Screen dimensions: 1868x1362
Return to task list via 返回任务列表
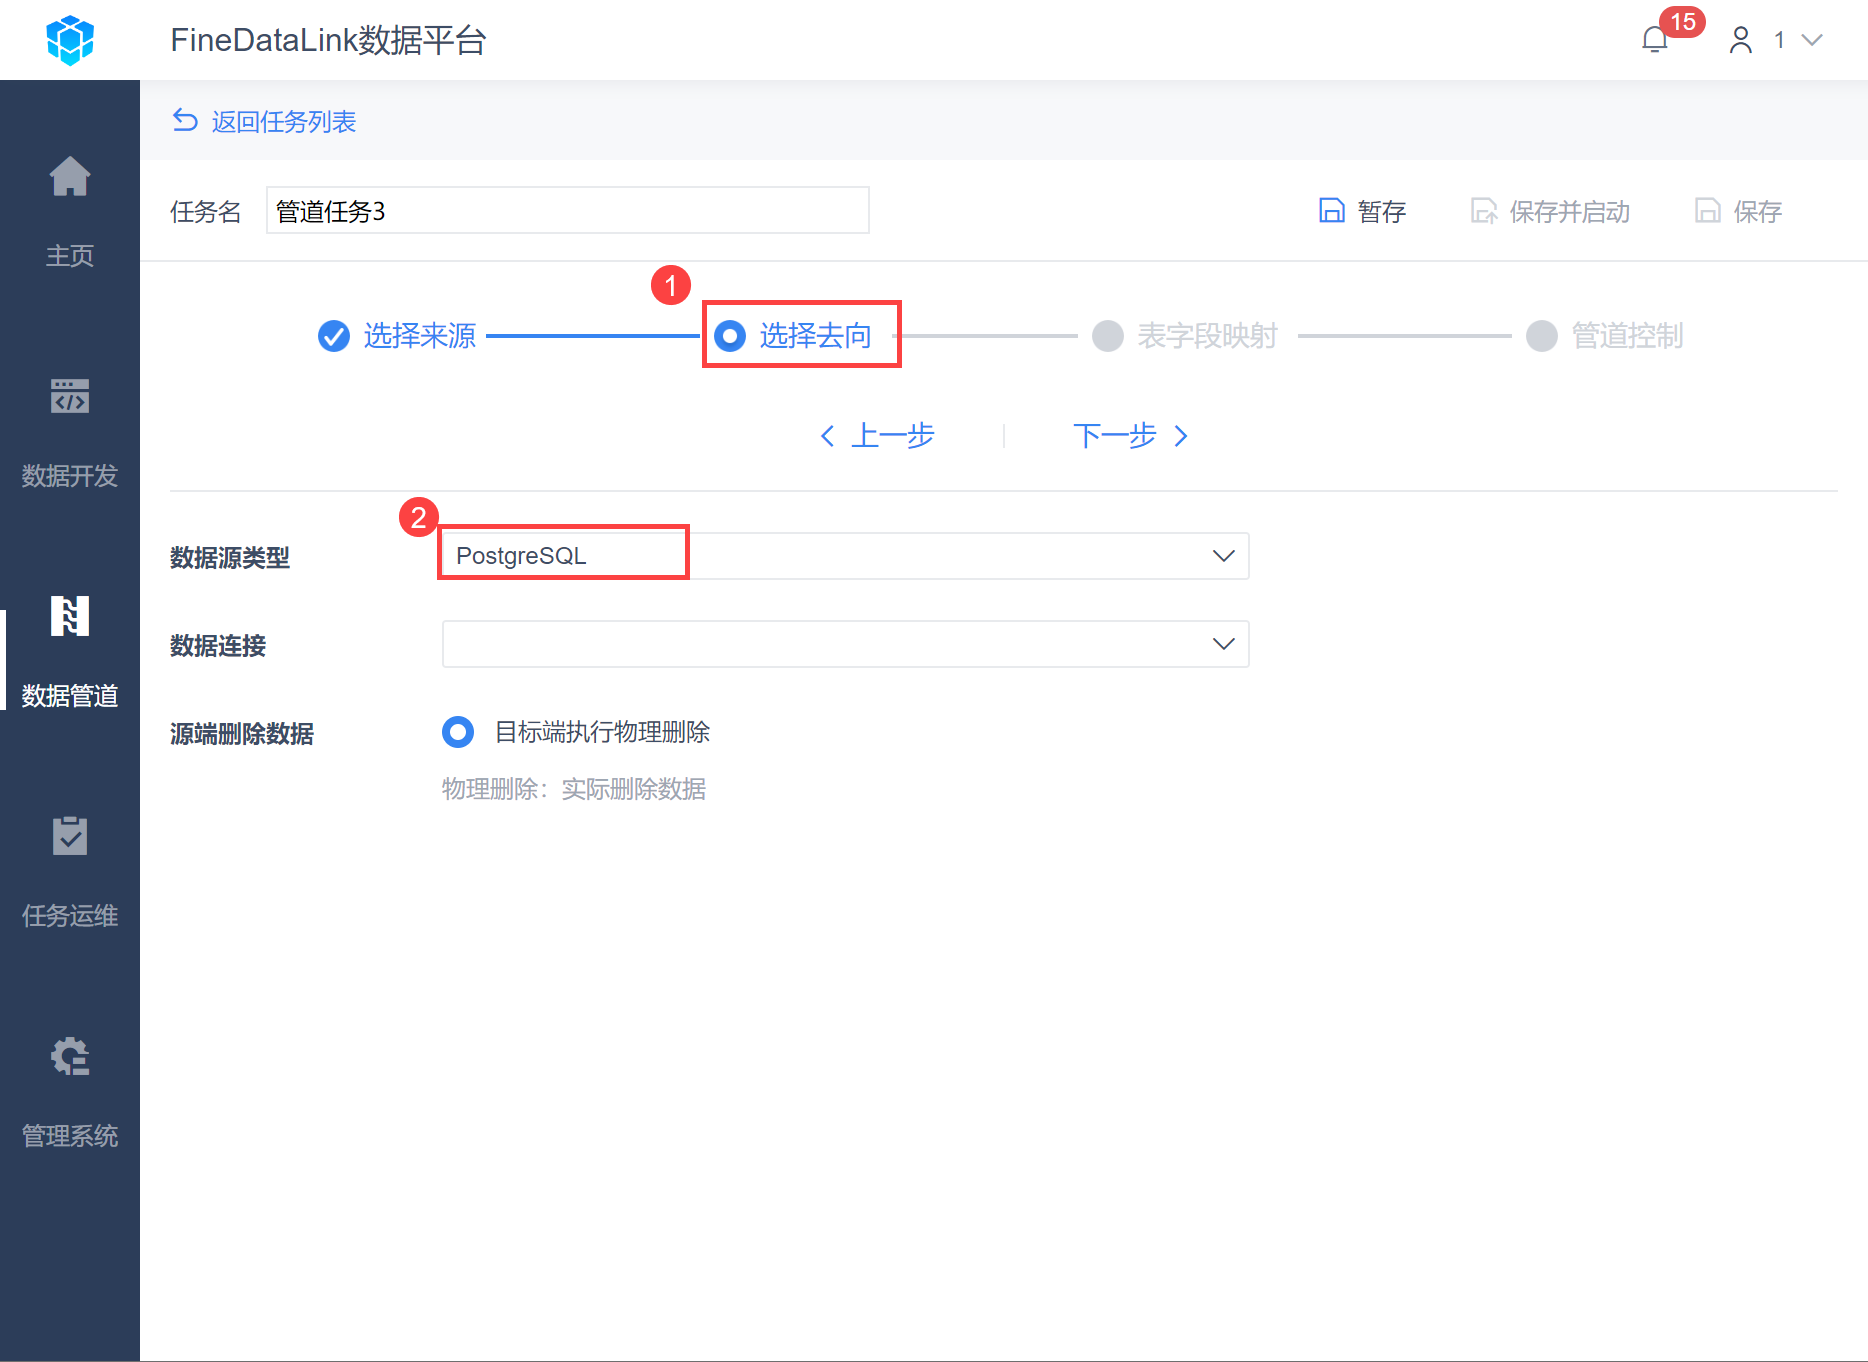pos(284,122)
